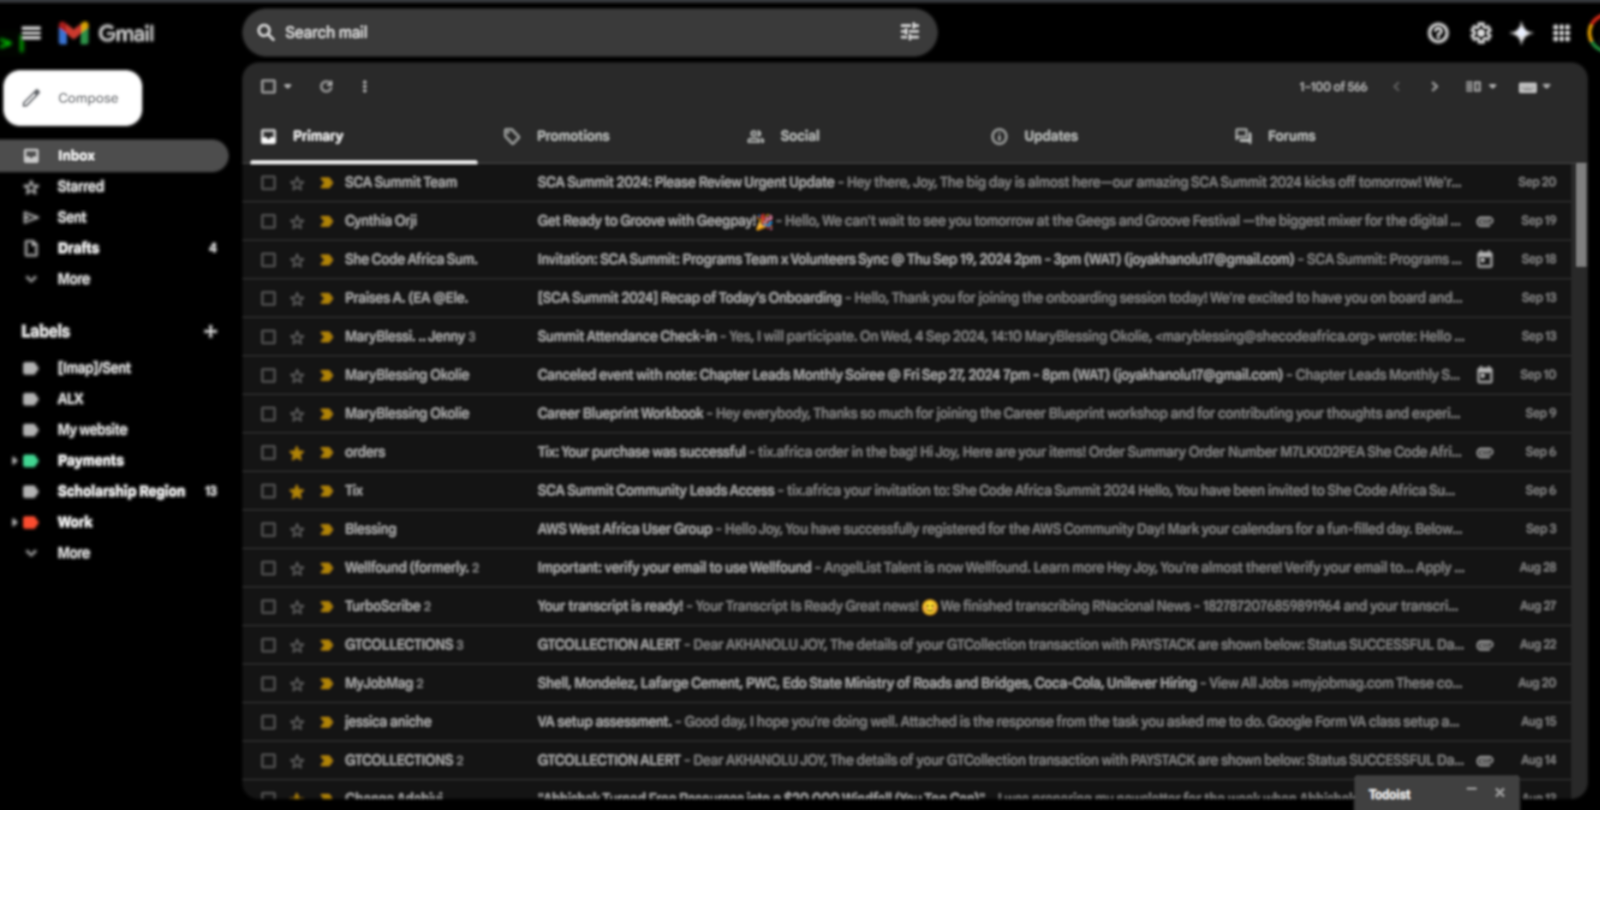The height and width of the screenshot is (900, 1600).
Task: Toggle importance marker on TurboScribe email
Action: coord(326,606)
